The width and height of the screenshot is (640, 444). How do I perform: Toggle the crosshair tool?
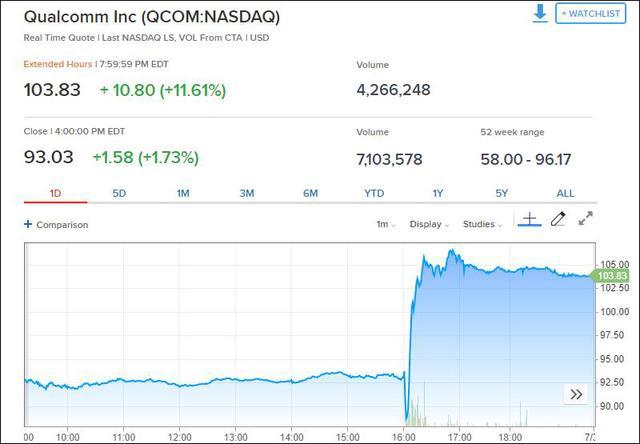(529, 219)
